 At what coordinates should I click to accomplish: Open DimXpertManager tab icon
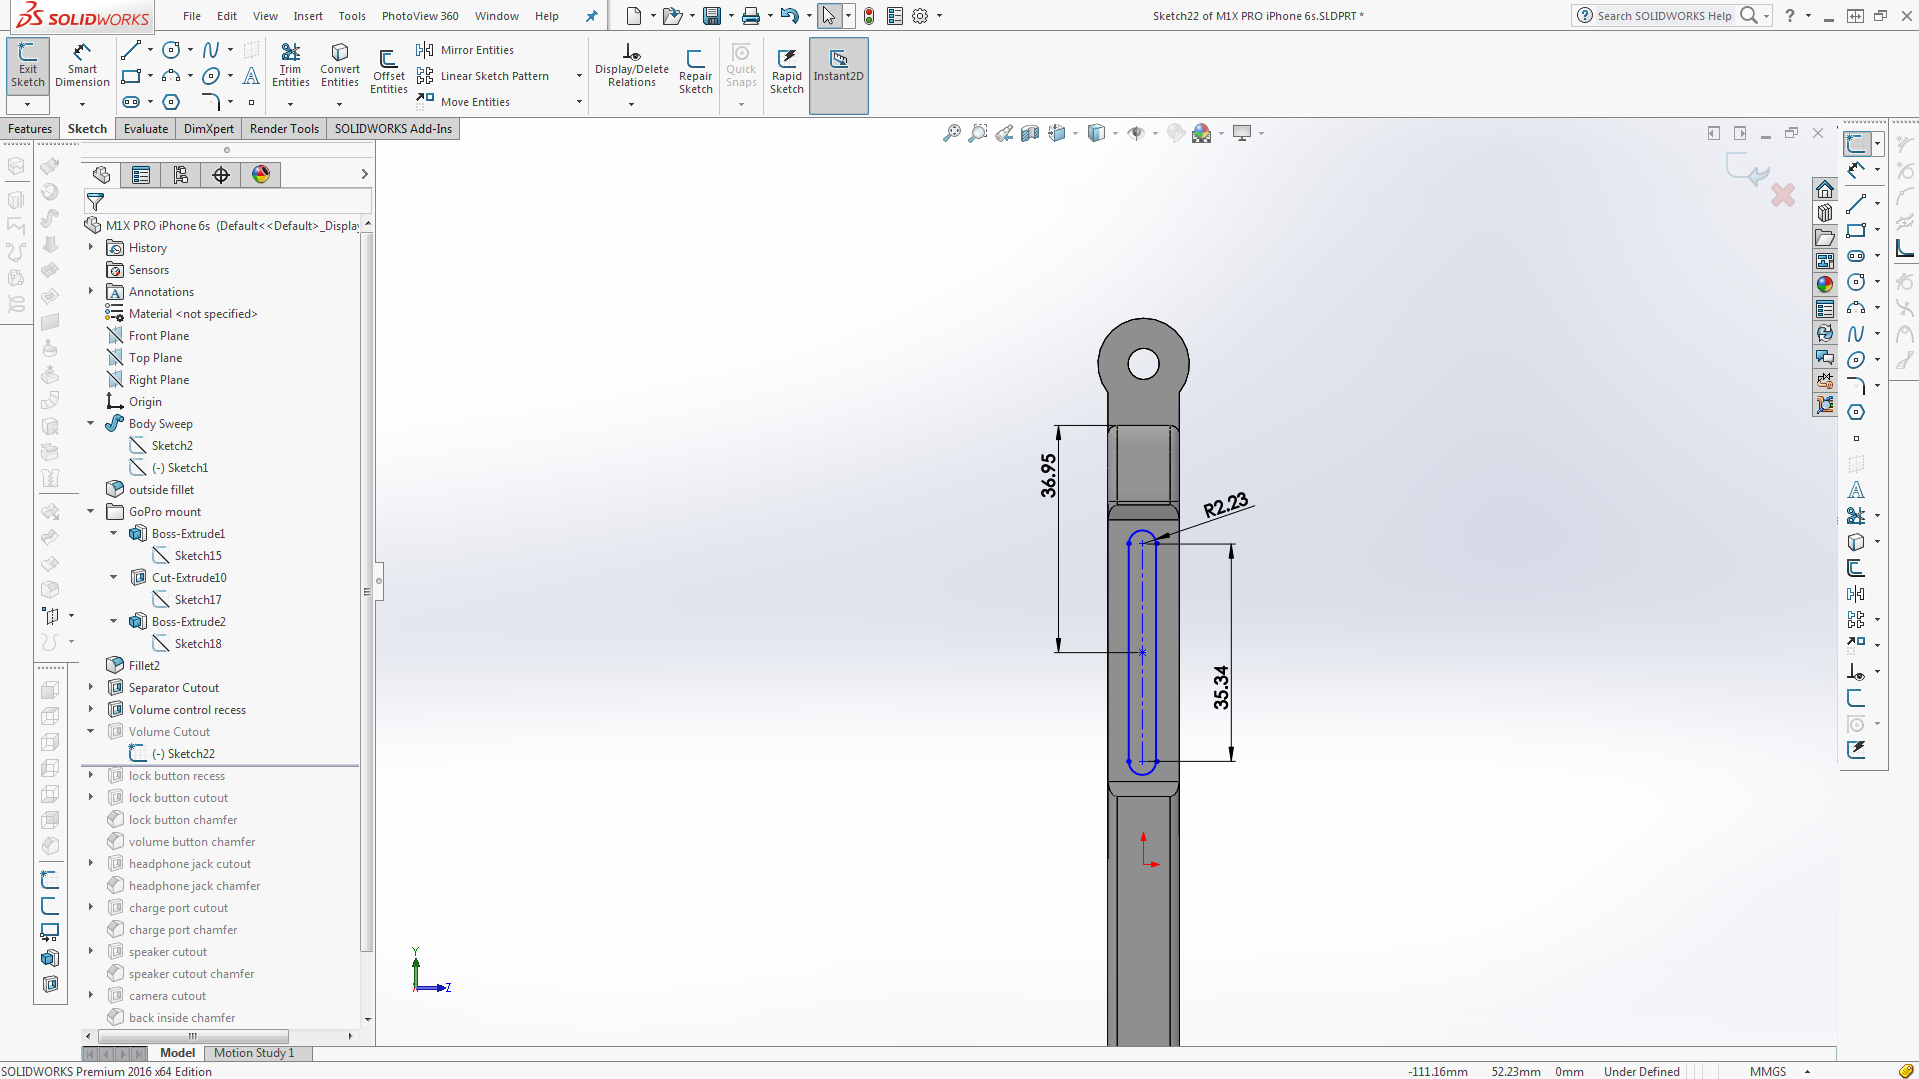221,175
